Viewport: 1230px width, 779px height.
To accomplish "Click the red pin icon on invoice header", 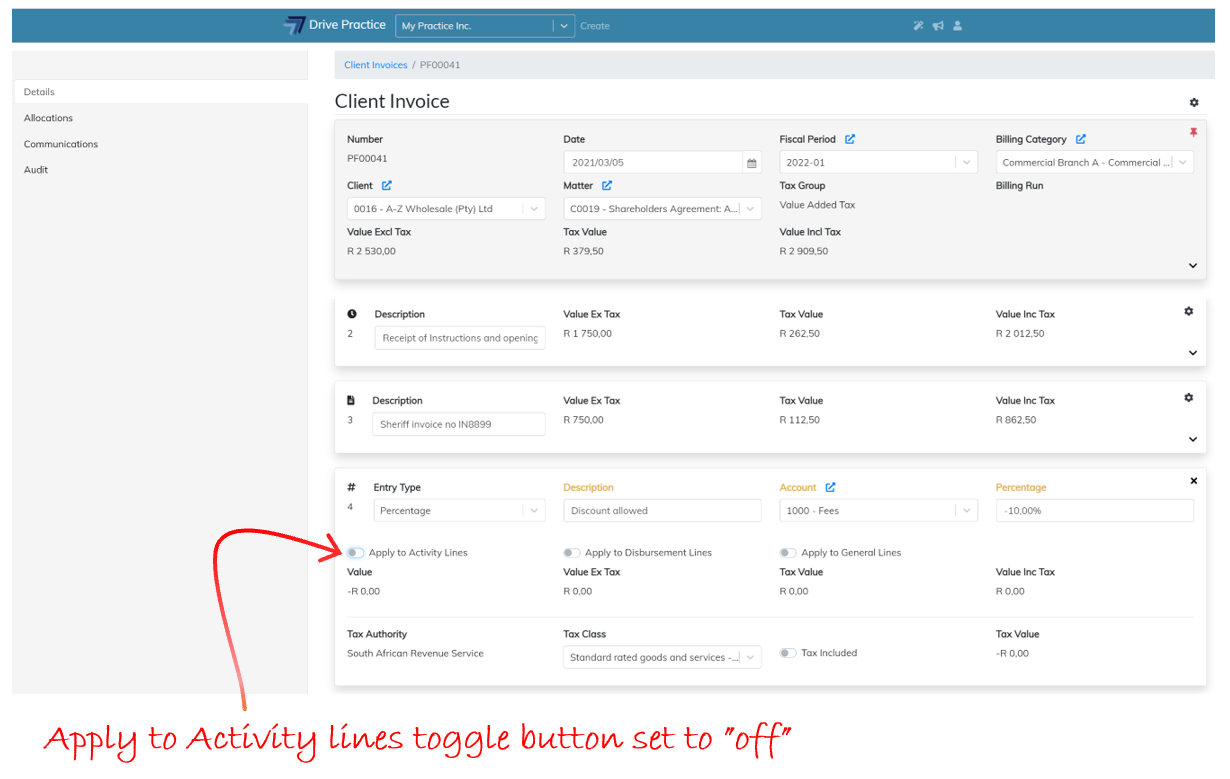I will coord(1193,133).
